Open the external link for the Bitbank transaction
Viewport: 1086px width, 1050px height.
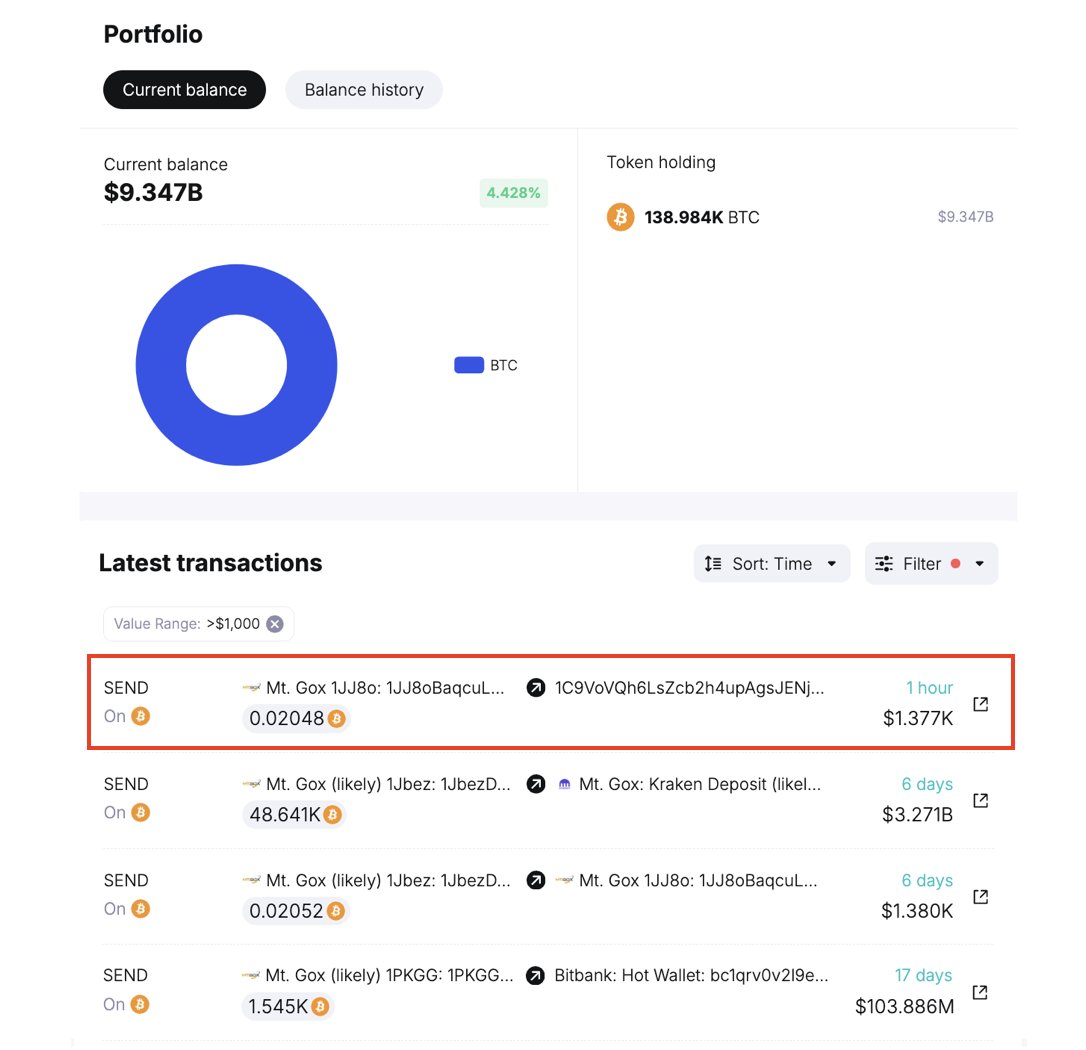[x=980, y=992]
